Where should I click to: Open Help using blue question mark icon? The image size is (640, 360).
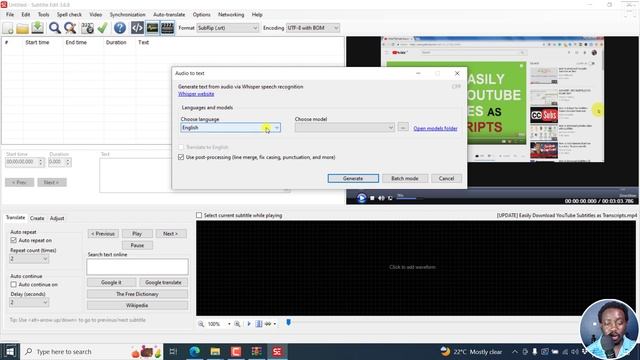pos(120,28)
